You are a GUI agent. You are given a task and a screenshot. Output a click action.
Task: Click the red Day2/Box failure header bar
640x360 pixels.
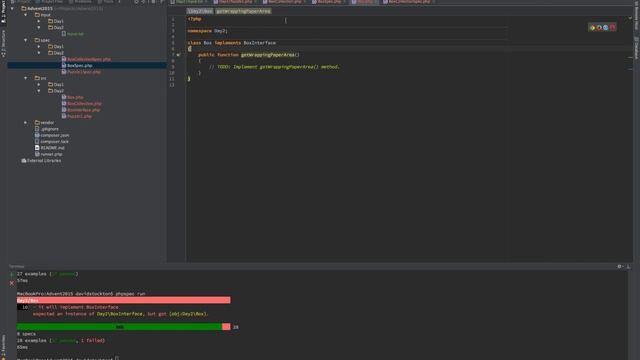[123, 300]
